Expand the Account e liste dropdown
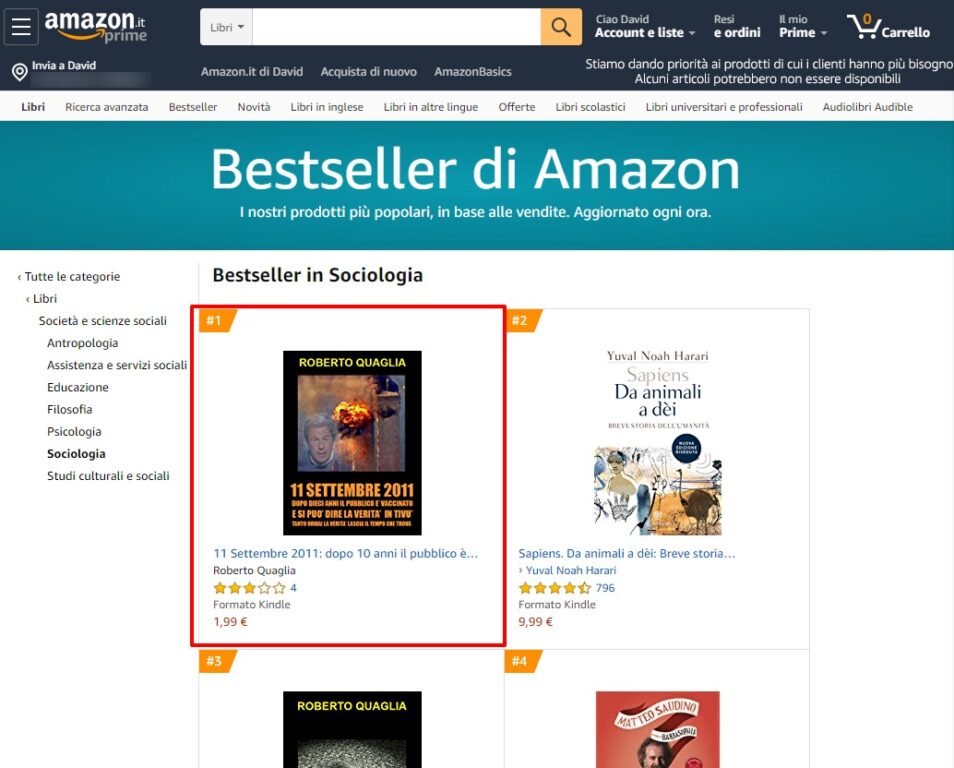 coord(645,33)
